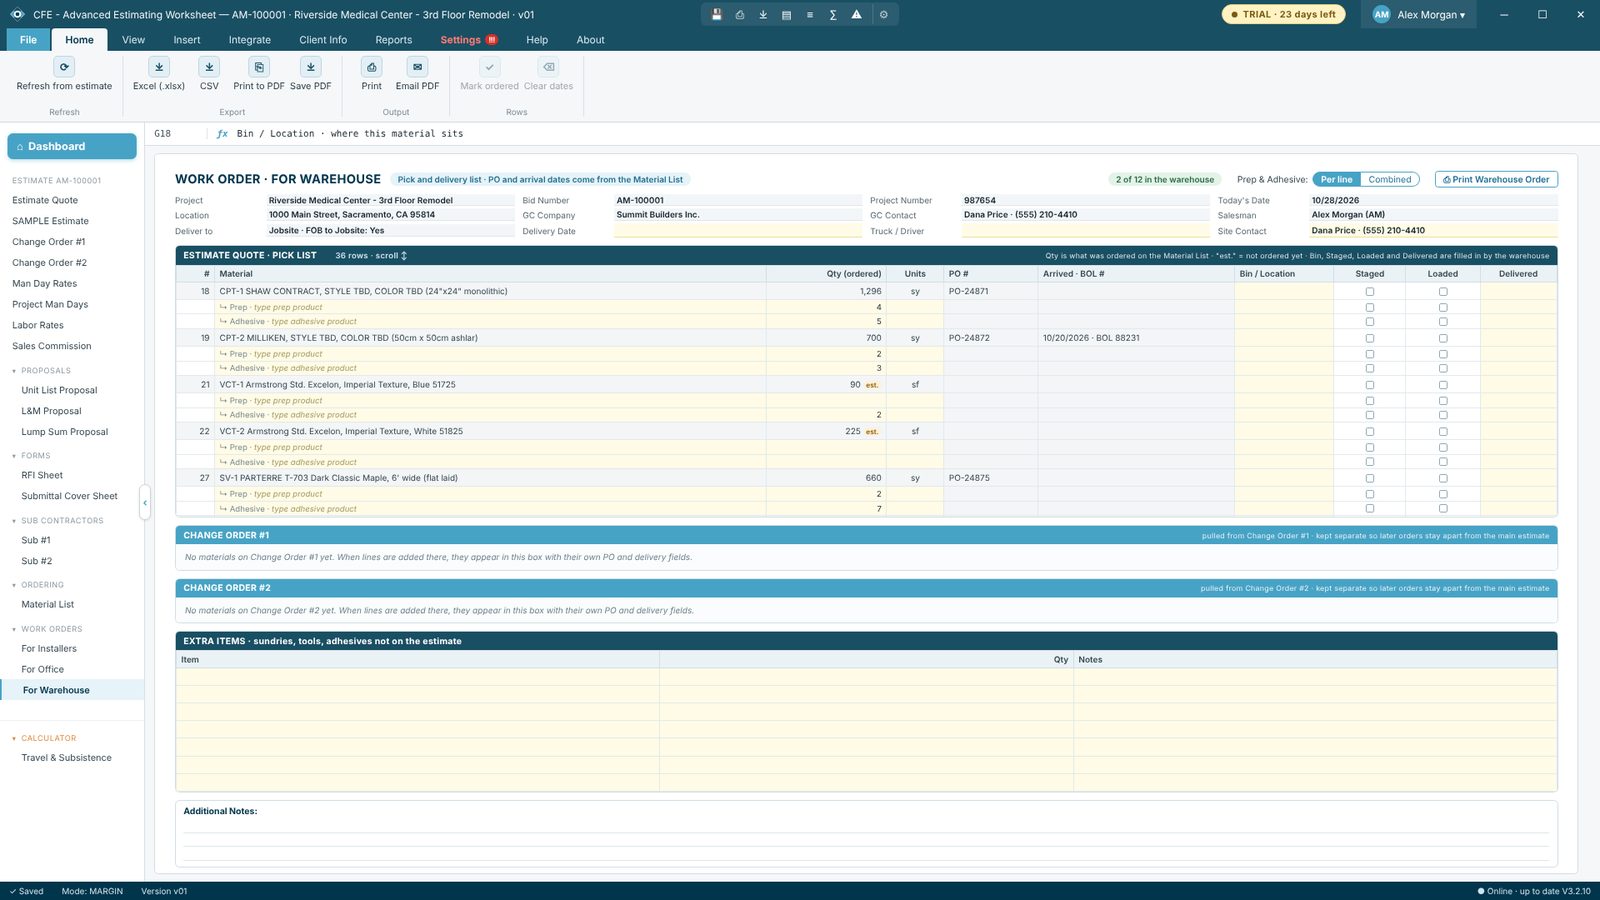This screenshot has width=1600, height=900.
Task: Switch to the Integrate tab
Action: click(250, 40)
